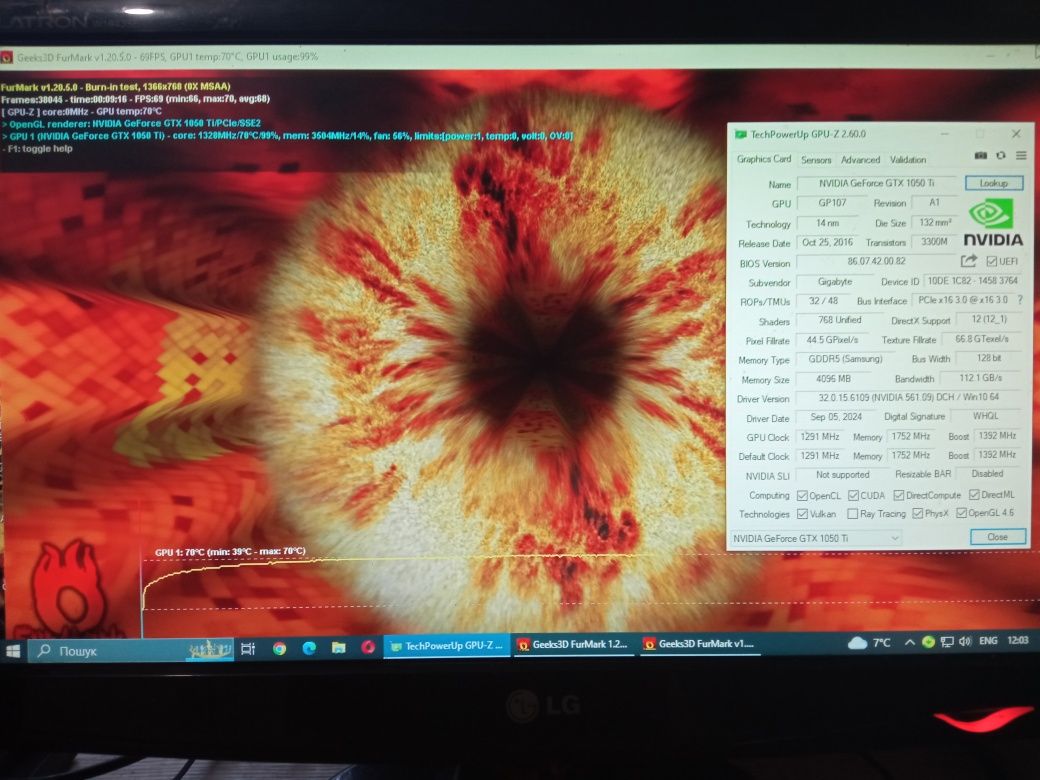
Task: Toggle the CUDA checkbox
Action: (854, 495)
